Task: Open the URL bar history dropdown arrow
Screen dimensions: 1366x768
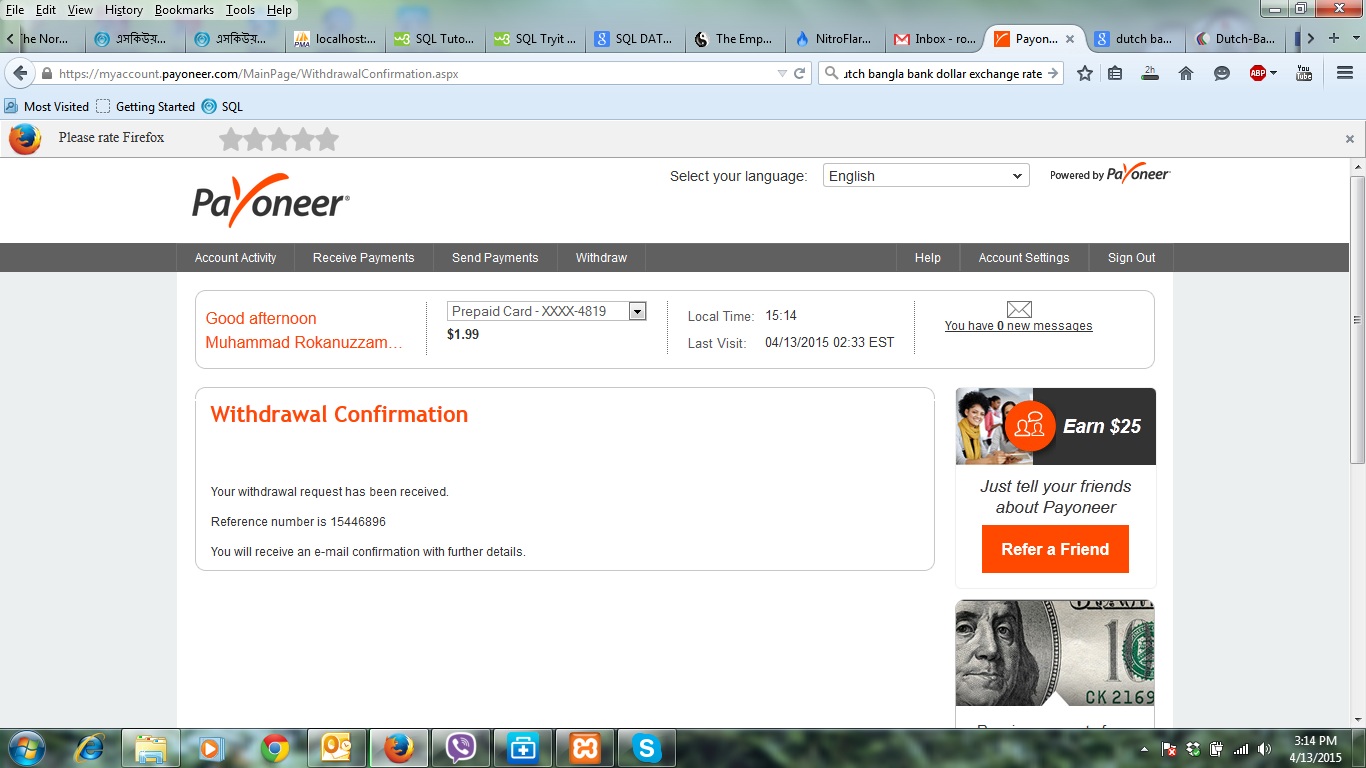Action: [782, 73]
